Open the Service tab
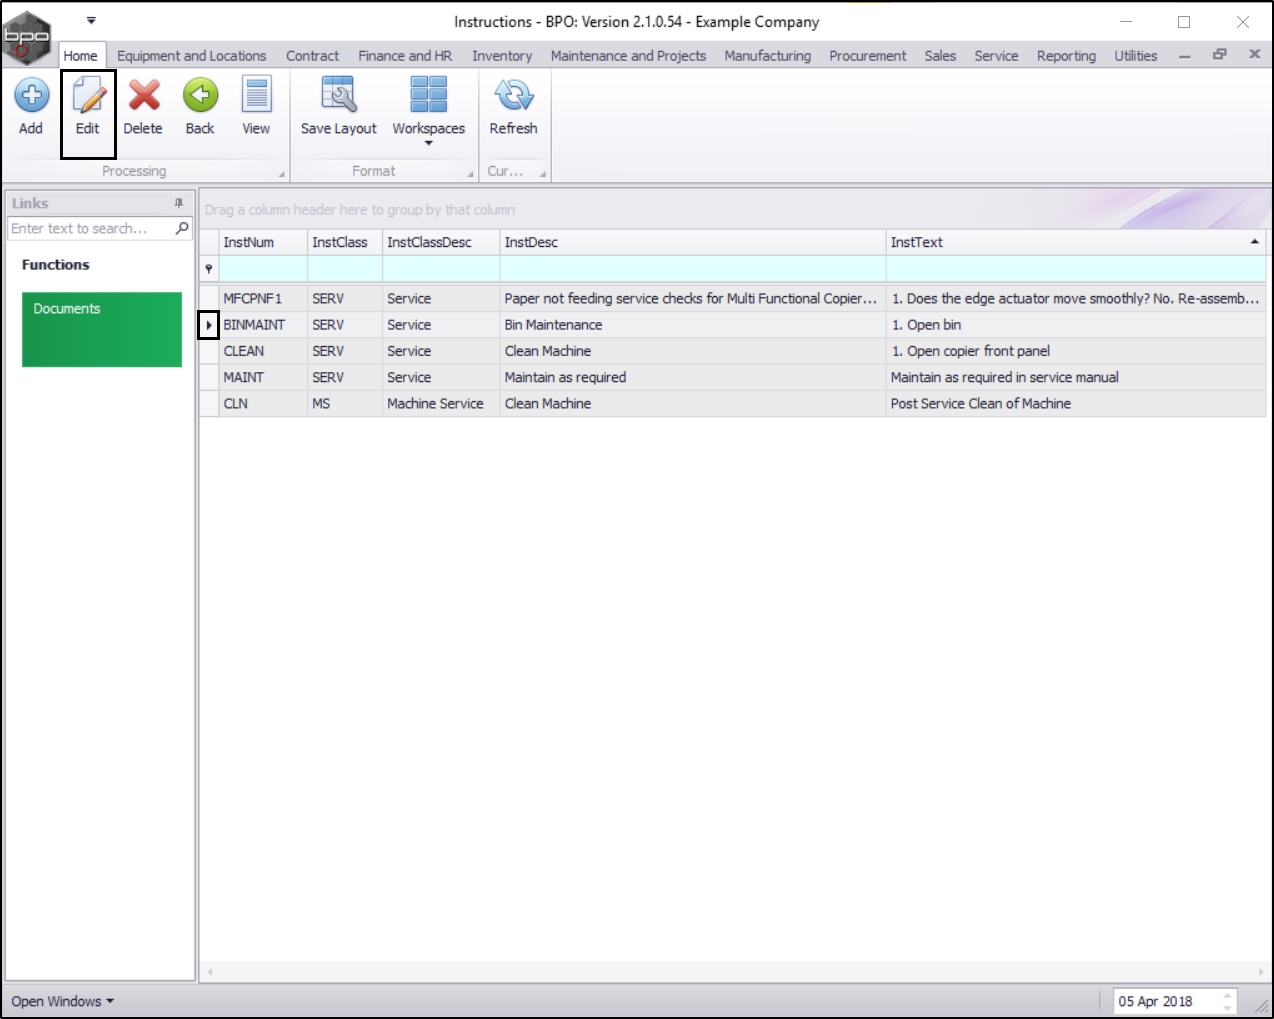 996,56
